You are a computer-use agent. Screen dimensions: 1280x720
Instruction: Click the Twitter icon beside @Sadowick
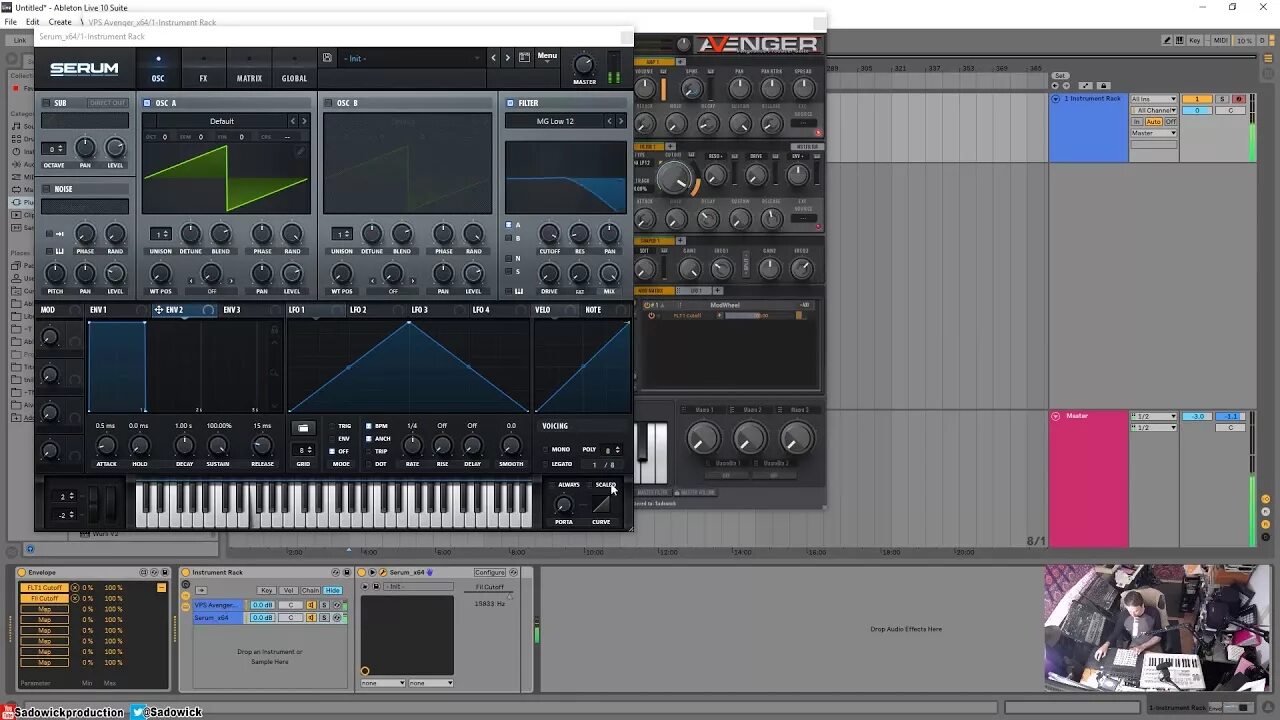tap(138, 713)
